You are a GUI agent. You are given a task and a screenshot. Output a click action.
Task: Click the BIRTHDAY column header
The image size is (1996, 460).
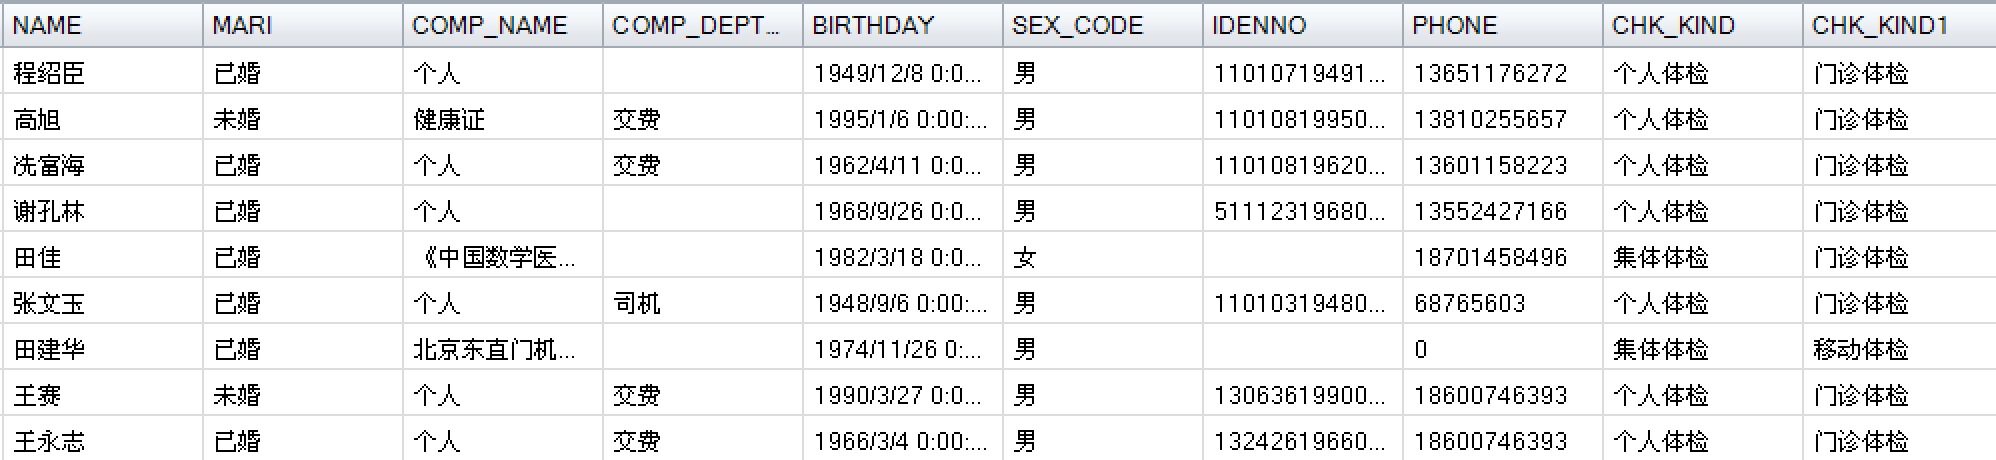[x=902, y=25]
